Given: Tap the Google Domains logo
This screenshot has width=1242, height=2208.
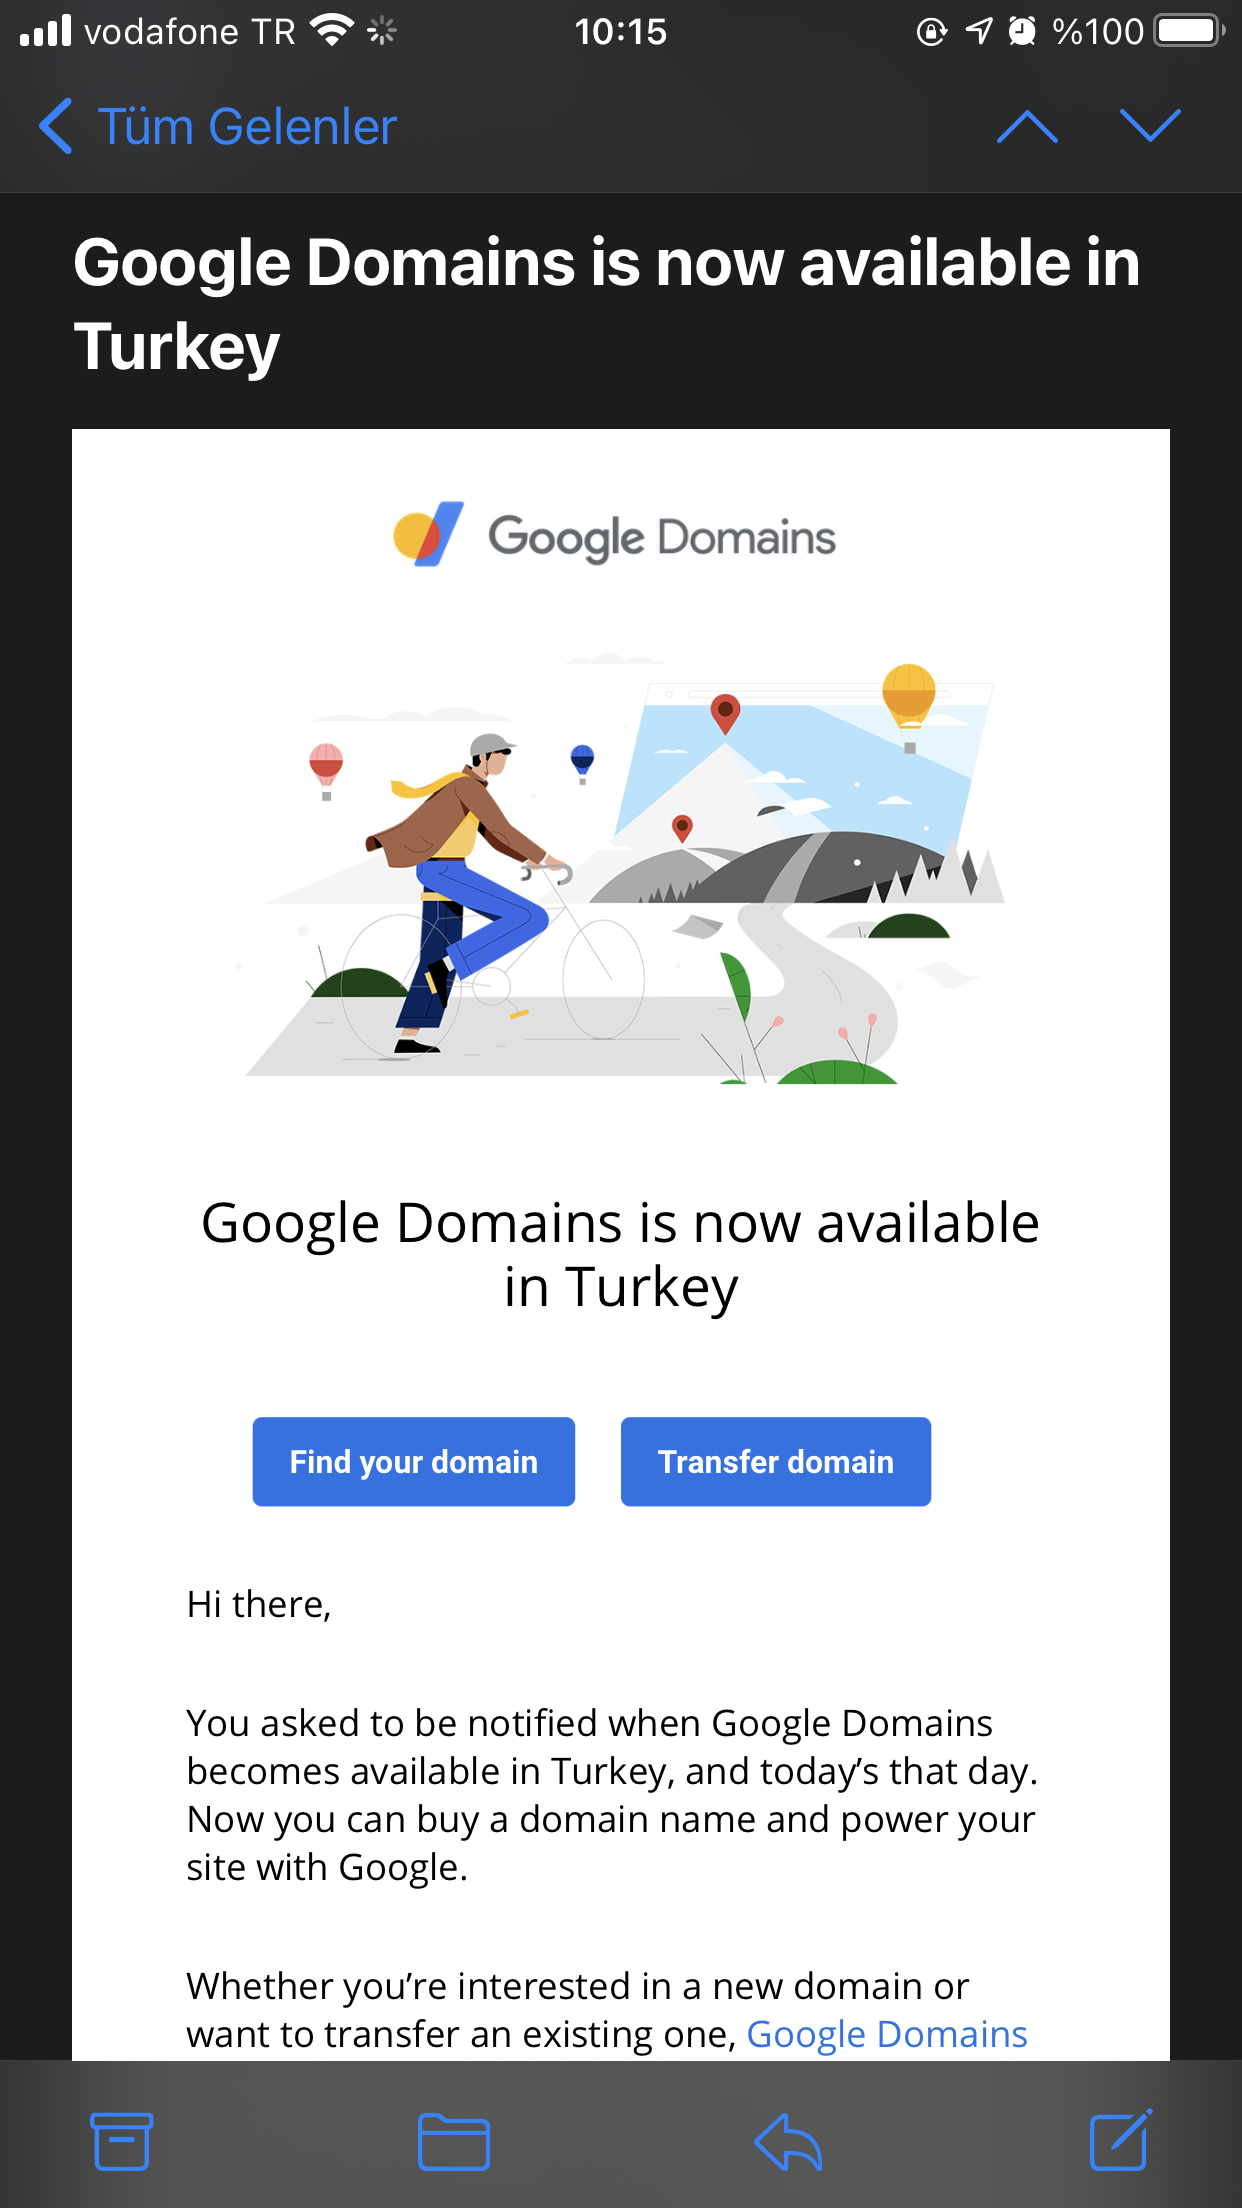Looking at the screenshot, I should pyautogui.click(x=615, y=536).
